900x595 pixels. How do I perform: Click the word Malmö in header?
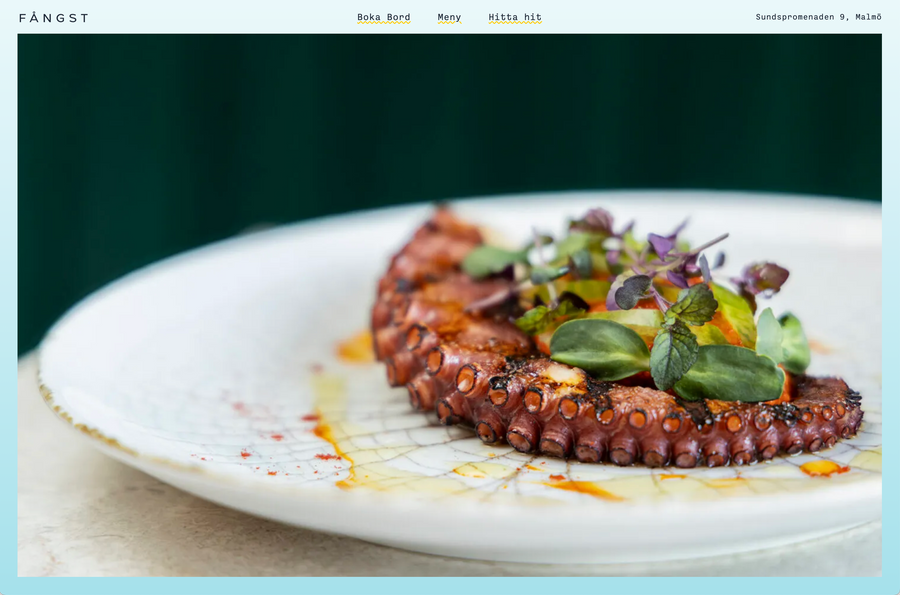click(x=868, y=17)
